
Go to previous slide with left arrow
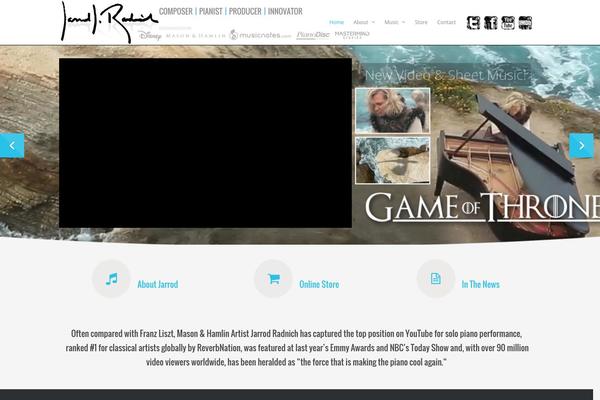[x=12, y=145]
